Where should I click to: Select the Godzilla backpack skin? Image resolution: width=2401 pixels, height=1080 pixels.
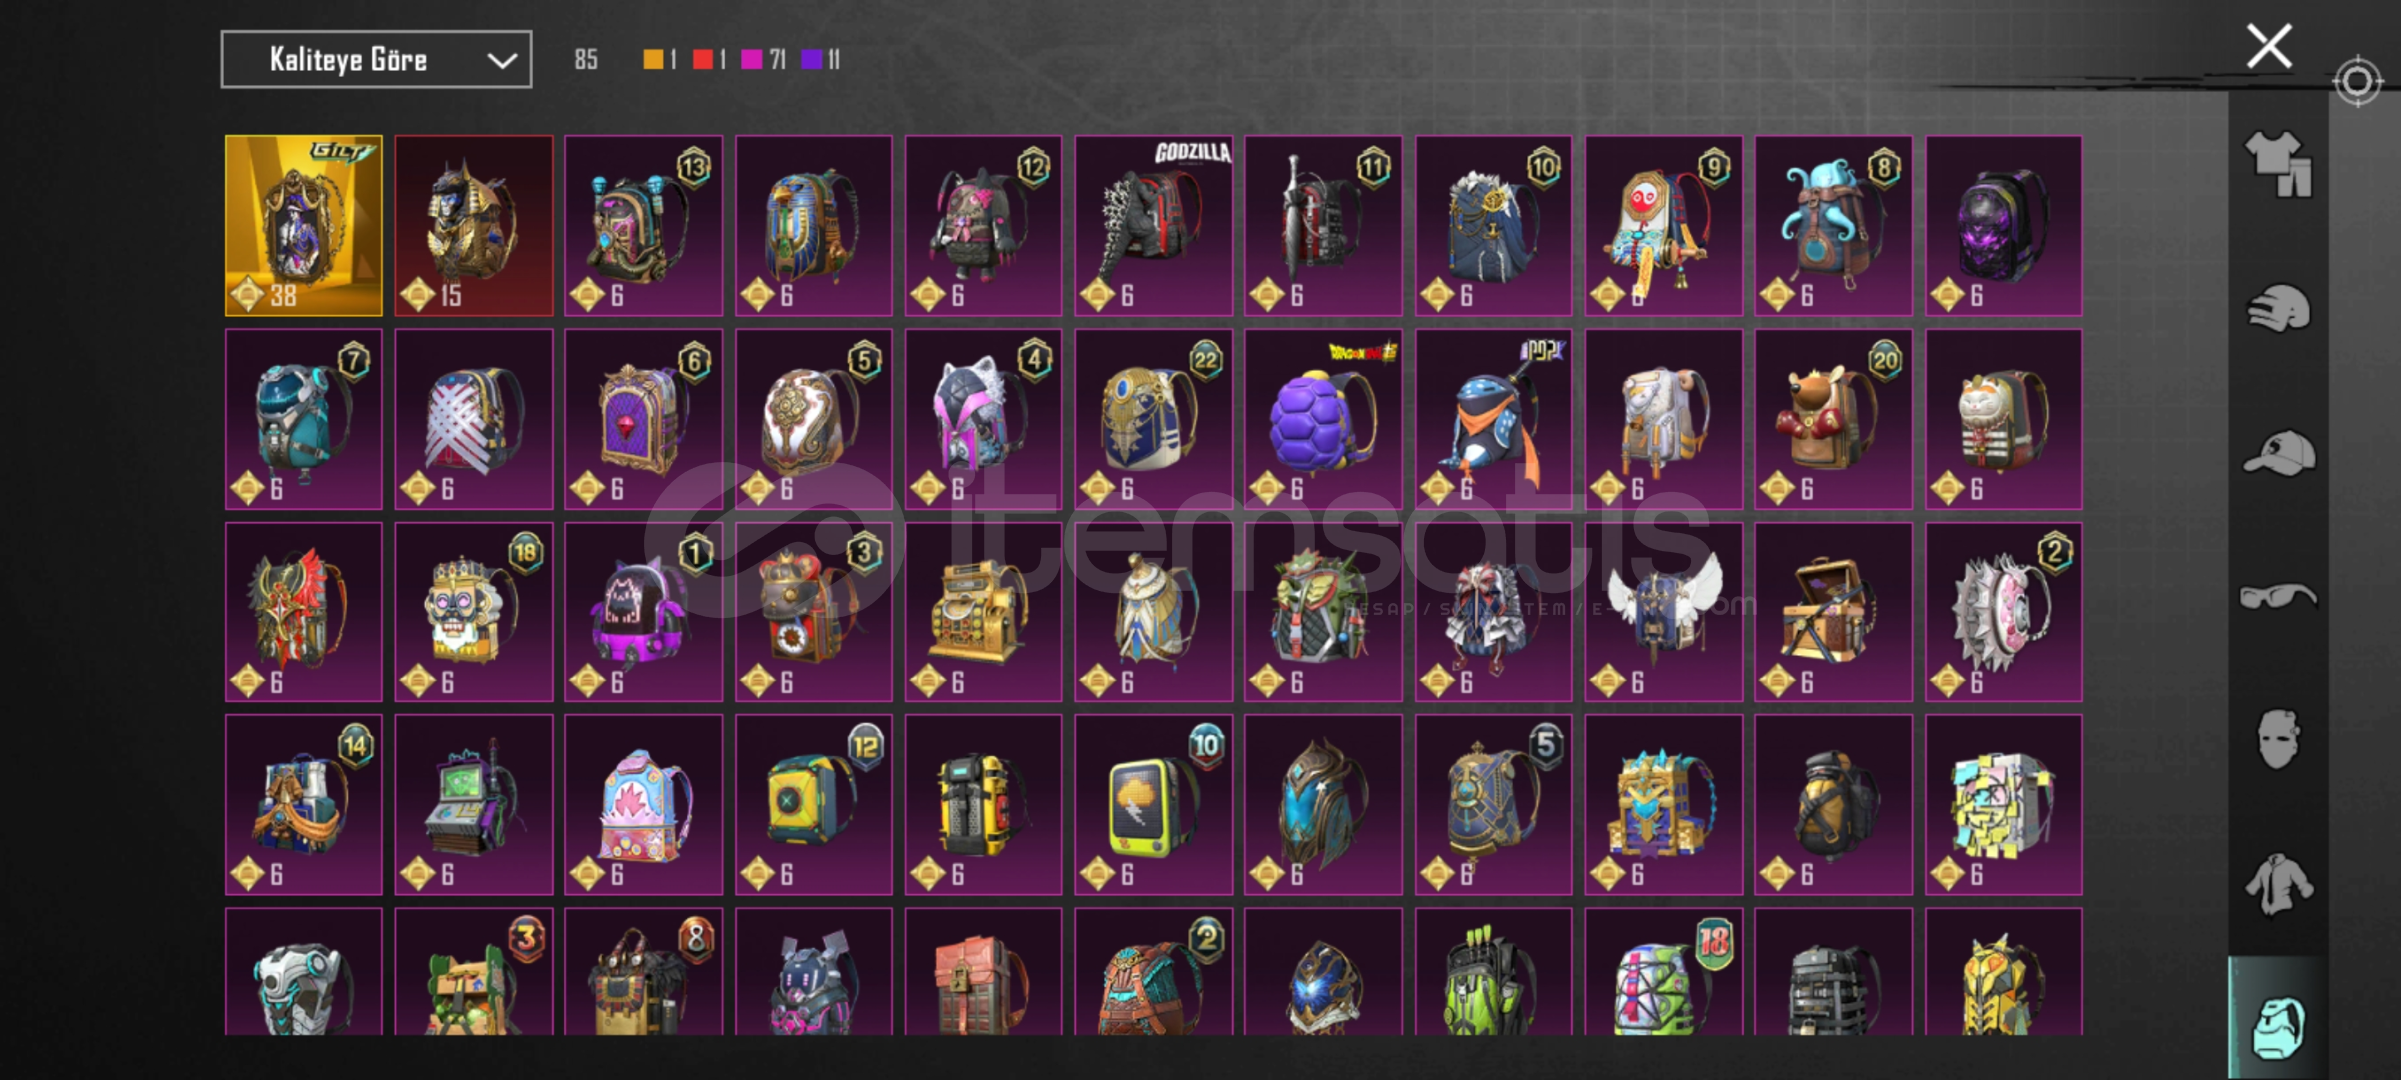pos(1153,226)
